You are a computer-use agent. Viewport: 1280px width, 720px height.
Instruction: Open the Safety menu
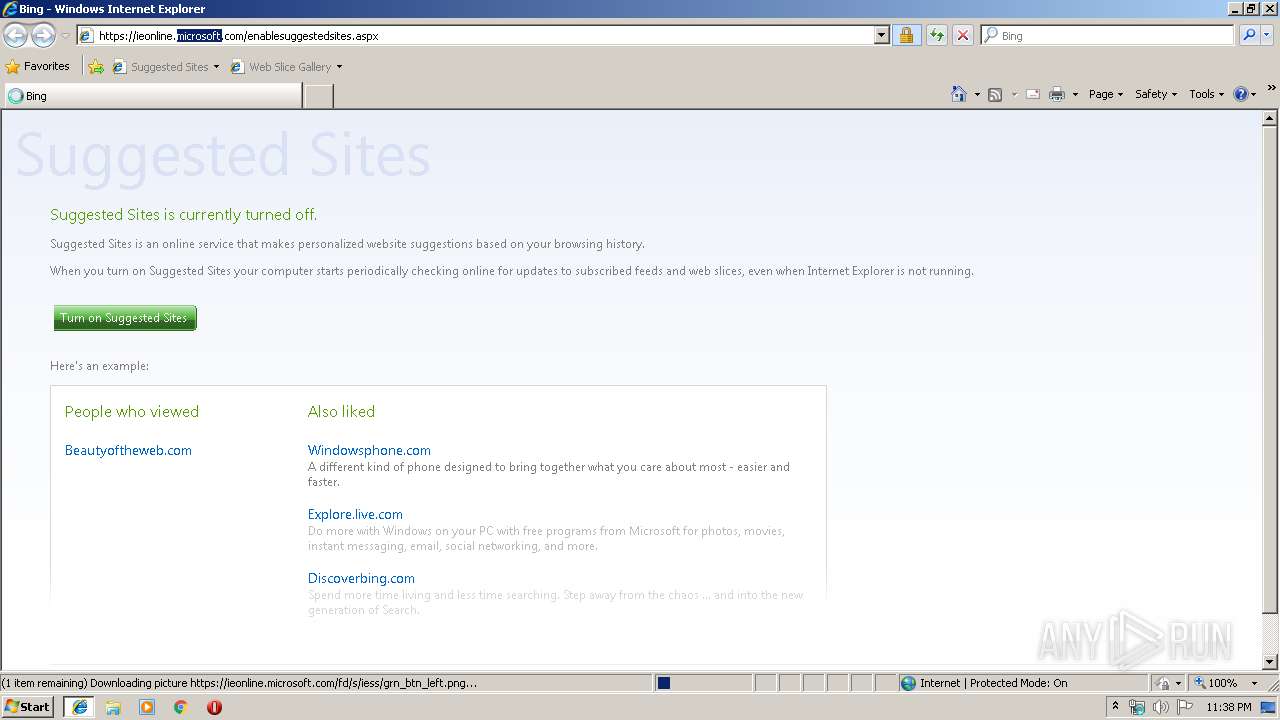point(1155,94)
